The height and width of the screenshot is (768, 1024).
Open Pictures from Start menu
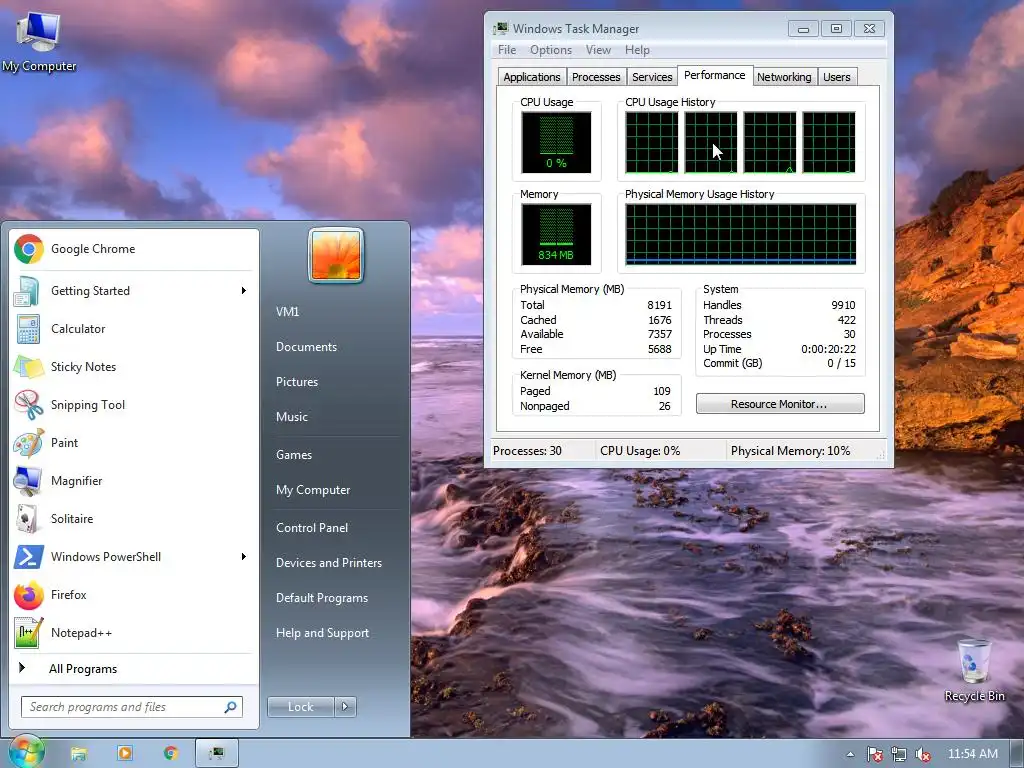[297, 382]
